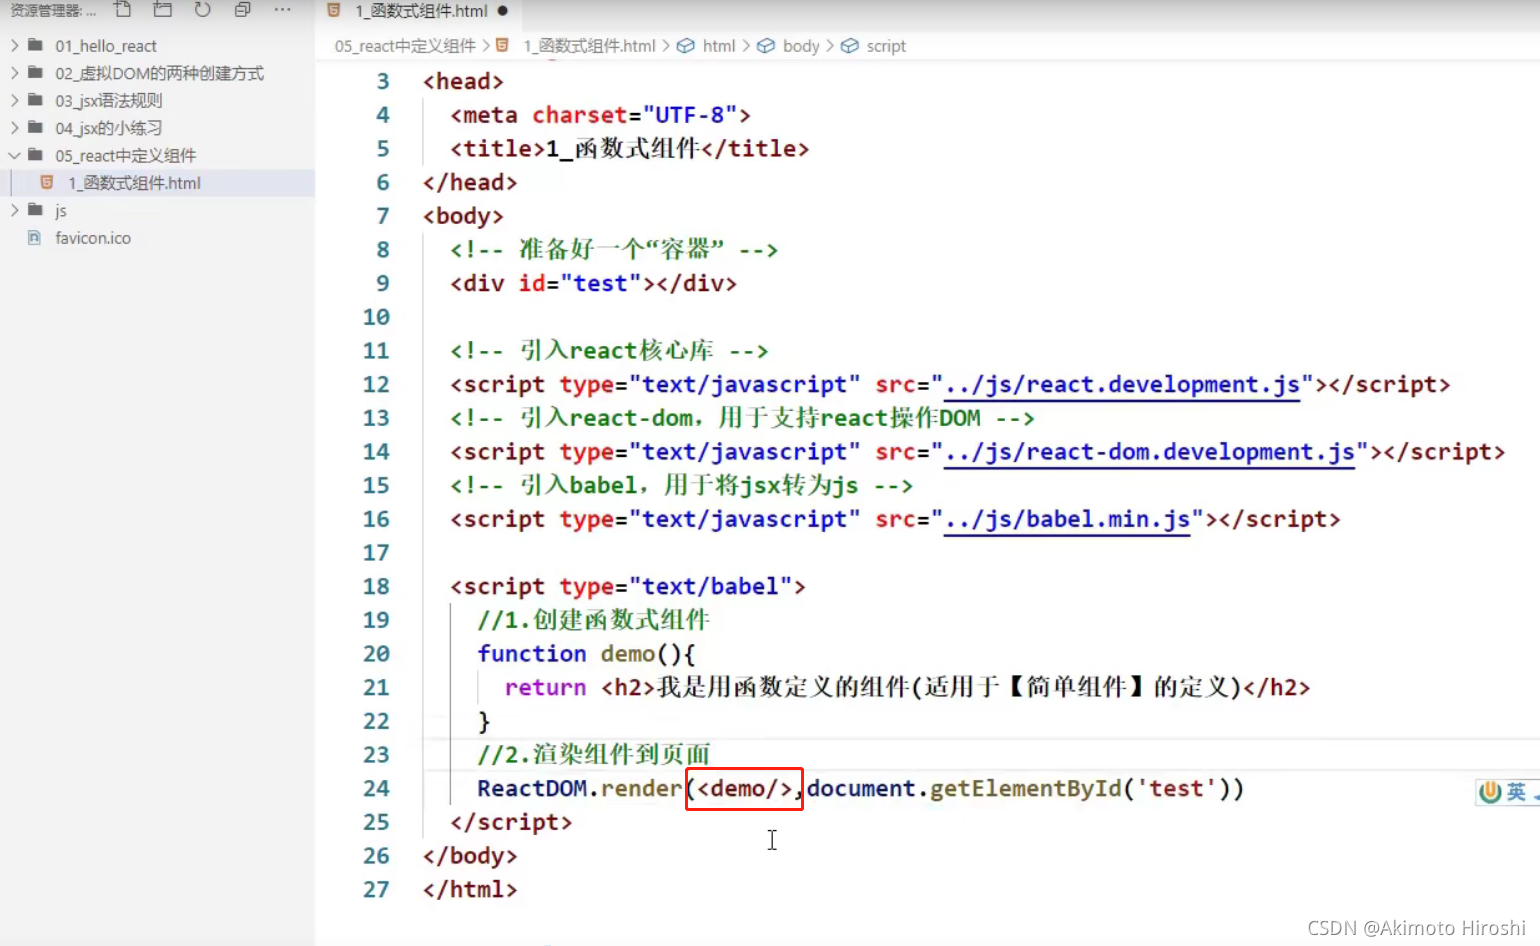Click the New File icon in explorer header
Image resolution: width=1540 pixels, height=946 pixels.
point(123,10)
